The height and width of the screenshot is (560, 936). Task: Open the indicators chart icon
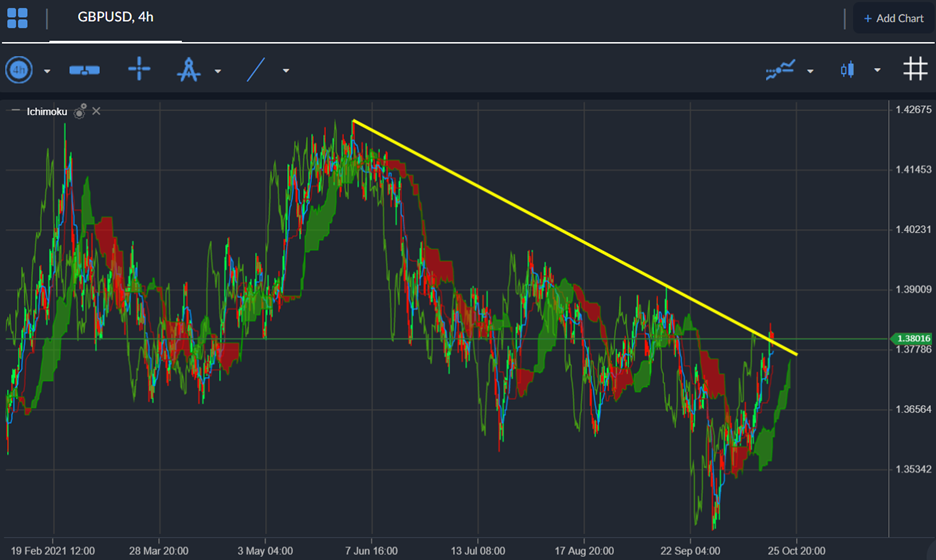click(x=780, y=70)
